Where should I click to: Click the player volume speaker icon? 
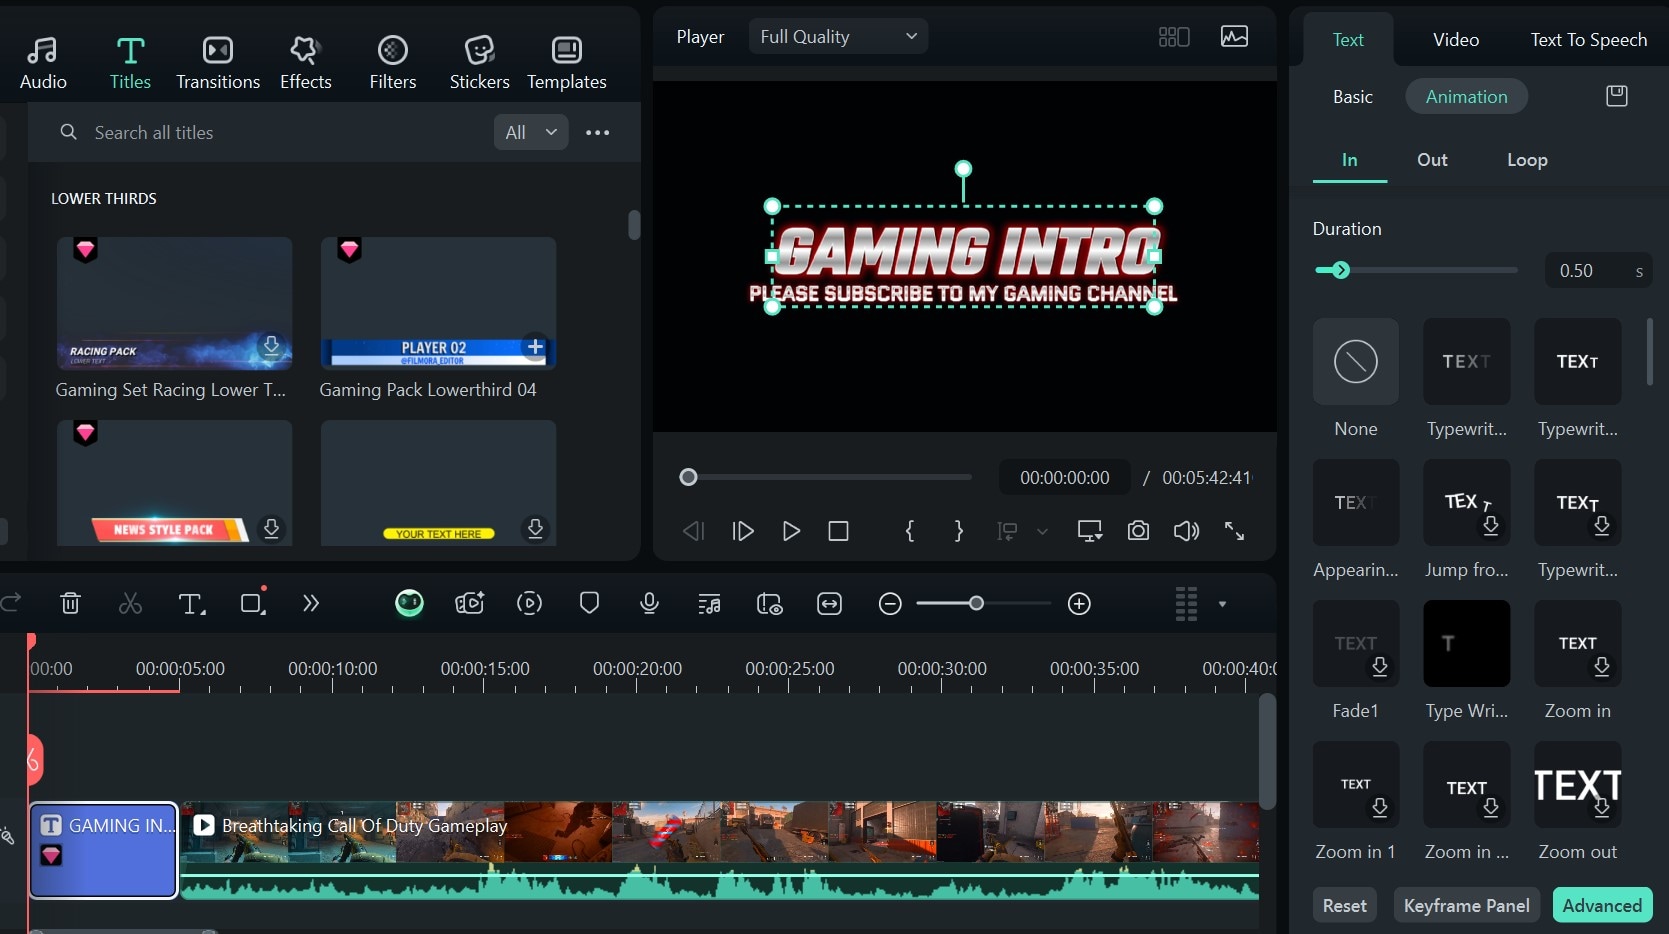[1186, 531]
